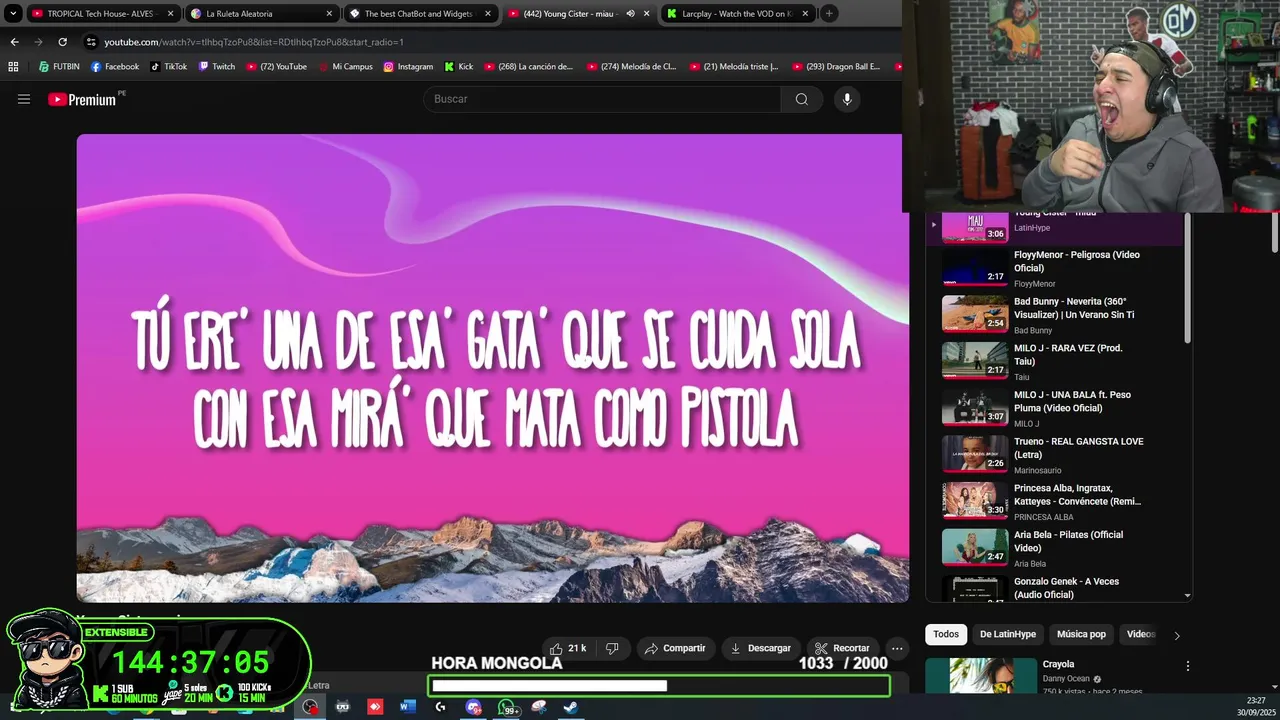Open the Facebook bookmark
1280x720 pixels.
click(115, 67)
